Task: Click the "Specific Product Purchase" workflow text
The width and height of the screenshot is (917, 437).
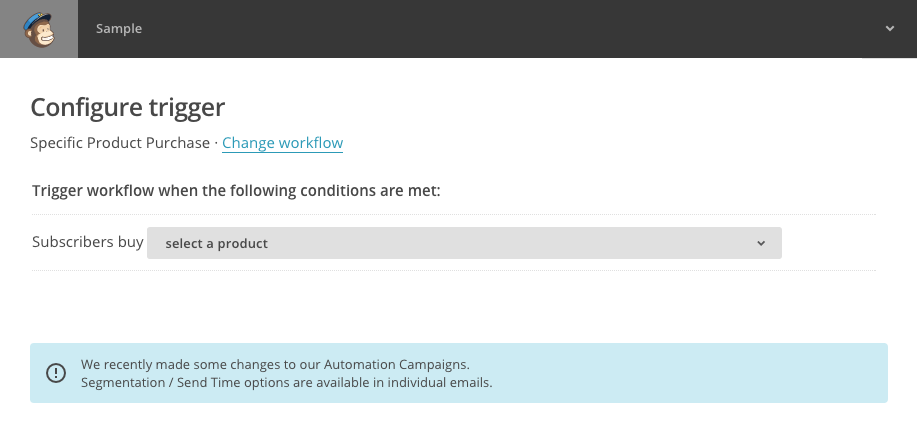Action: [120, 143]
